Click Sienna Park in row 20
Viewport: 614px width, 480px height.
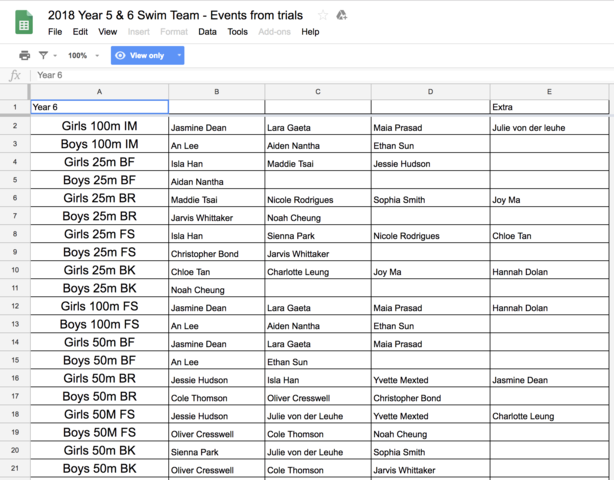[x=217, y=450]
